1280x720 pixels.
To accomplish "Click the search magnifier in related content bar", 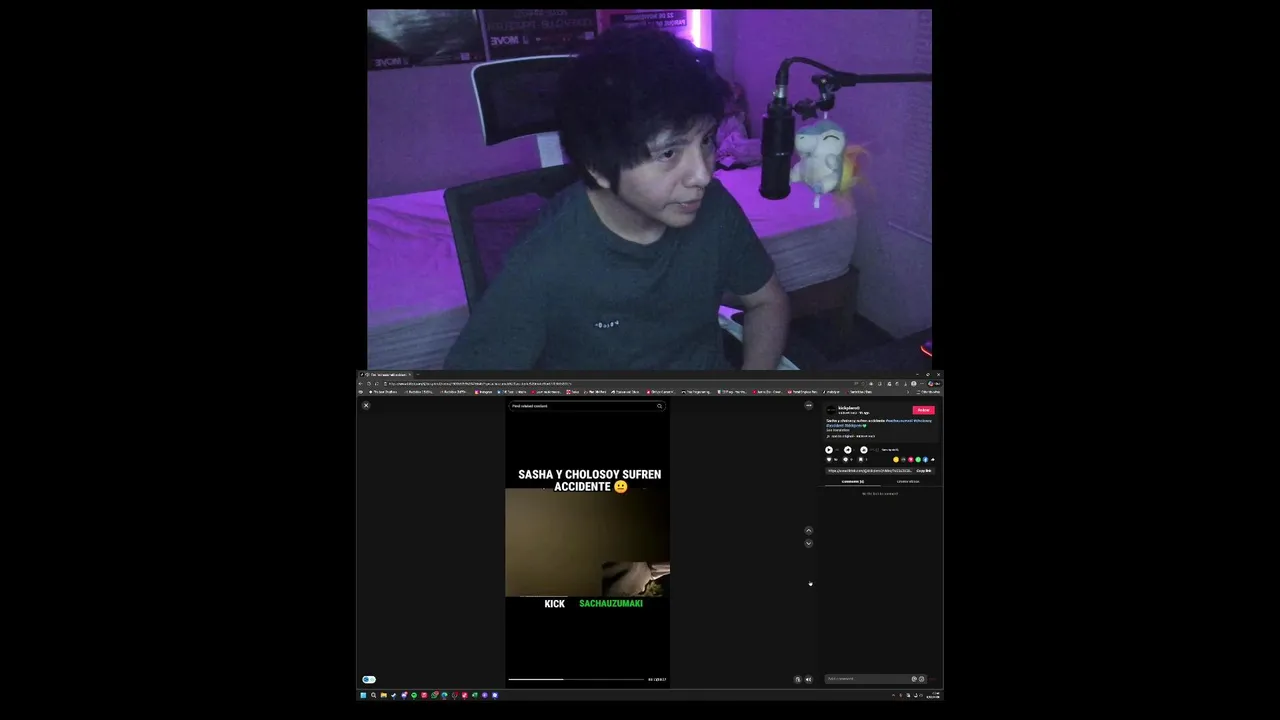I will [x=660, y=406].
